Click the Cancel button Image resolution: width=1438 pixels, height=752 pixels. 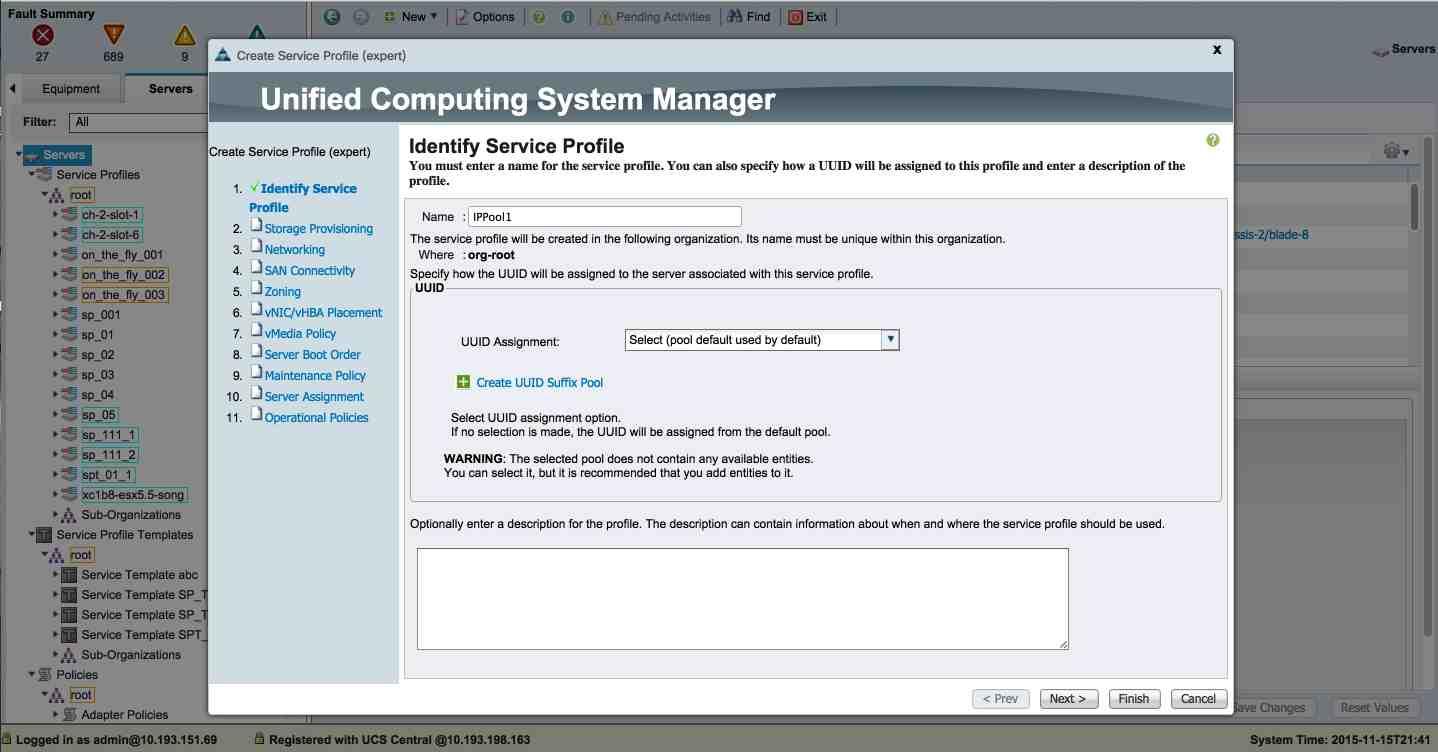(x=1198, y=699)
